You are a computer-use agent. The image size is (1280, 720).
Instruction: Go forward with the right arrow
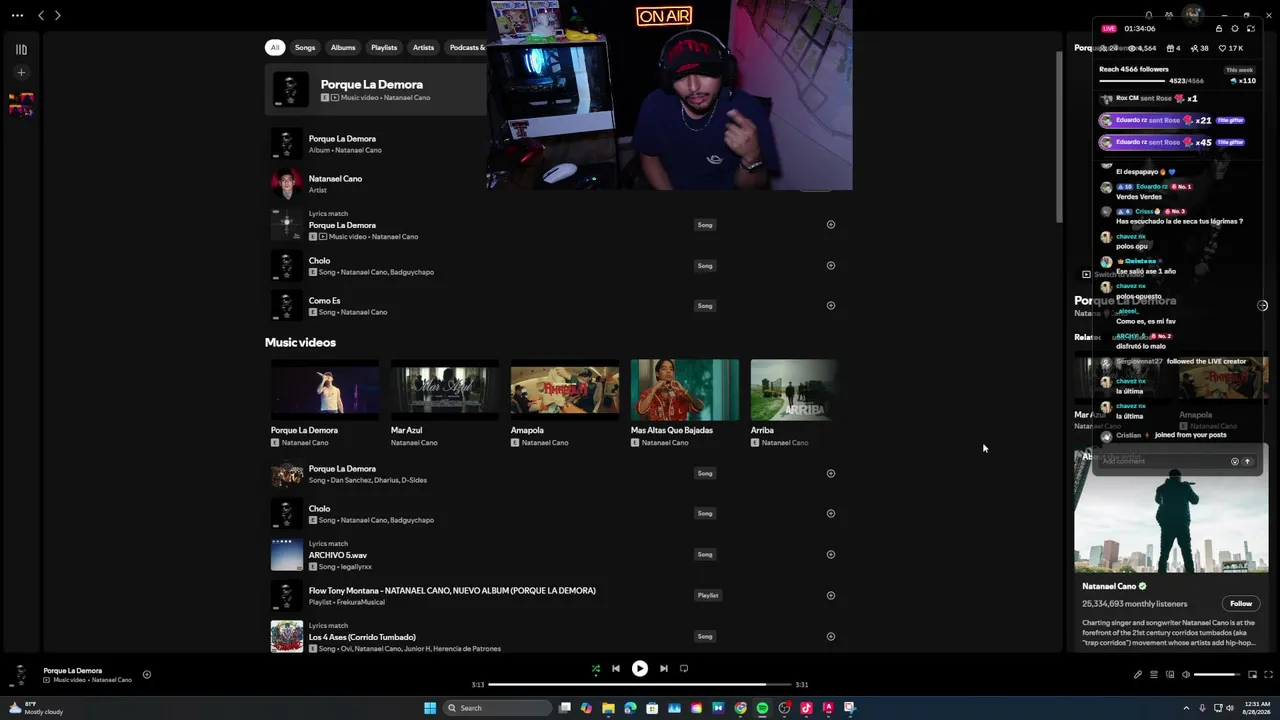[57, 15]
